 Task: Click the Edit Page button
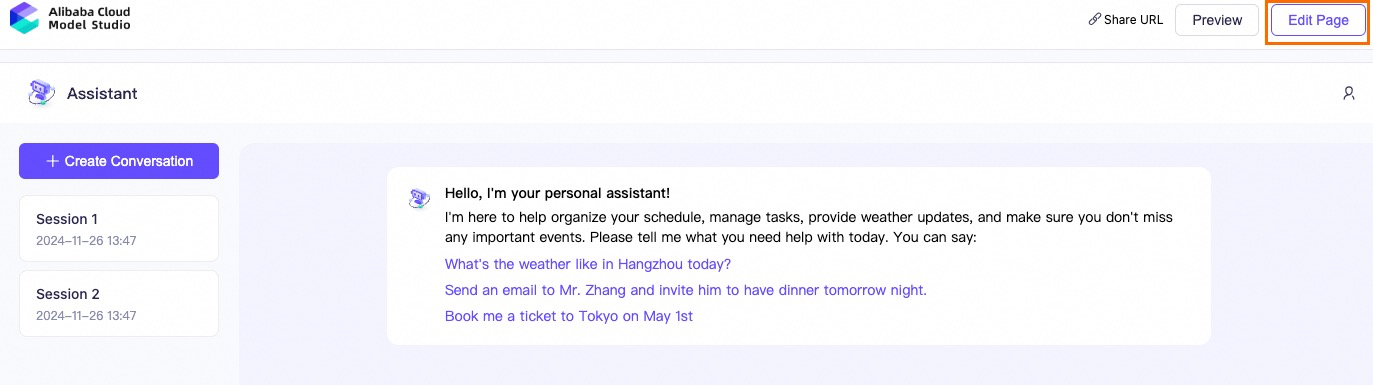(1318, 20)
